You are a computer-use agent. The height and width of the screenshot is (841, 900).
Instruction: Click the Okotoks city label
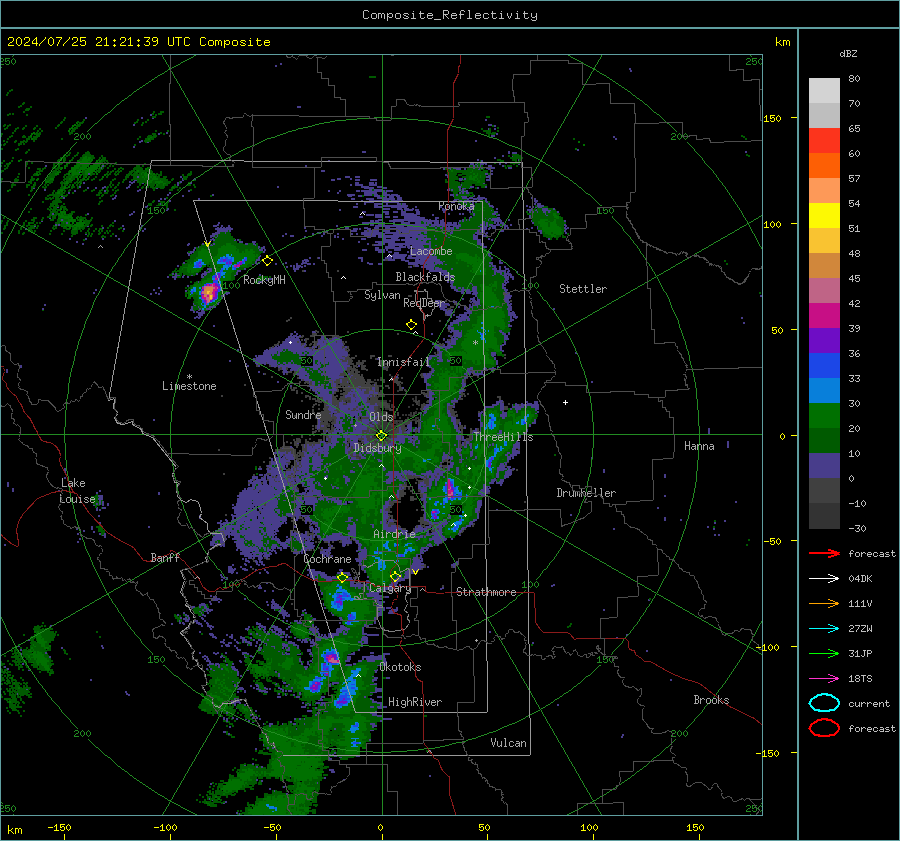click(x=400, y=667)
